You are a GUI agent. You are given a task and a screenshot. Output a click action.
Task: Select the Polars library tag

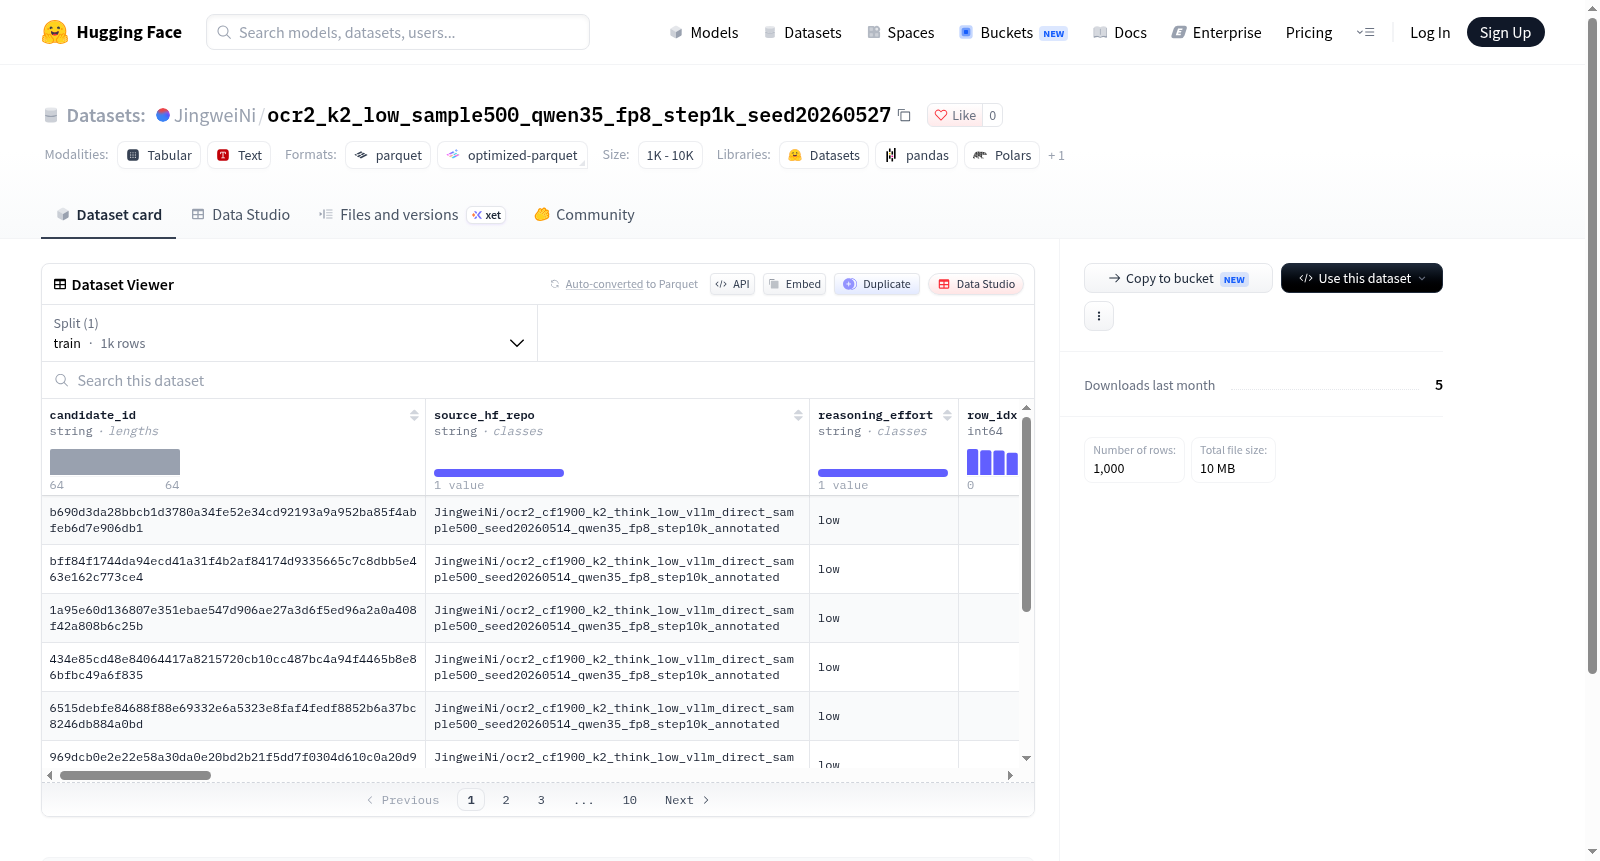point(1002,155)
